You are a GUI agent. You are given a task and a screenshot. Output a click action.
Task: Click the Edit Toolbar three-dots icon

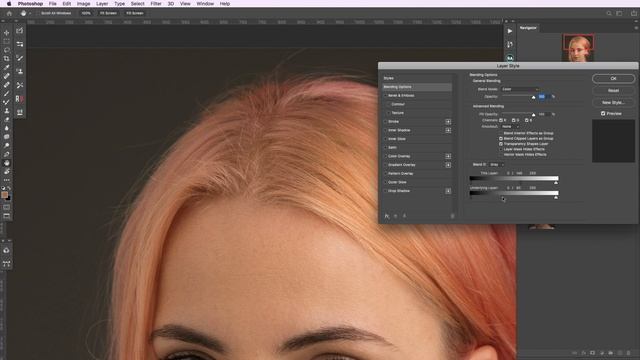tap(7, 180)
